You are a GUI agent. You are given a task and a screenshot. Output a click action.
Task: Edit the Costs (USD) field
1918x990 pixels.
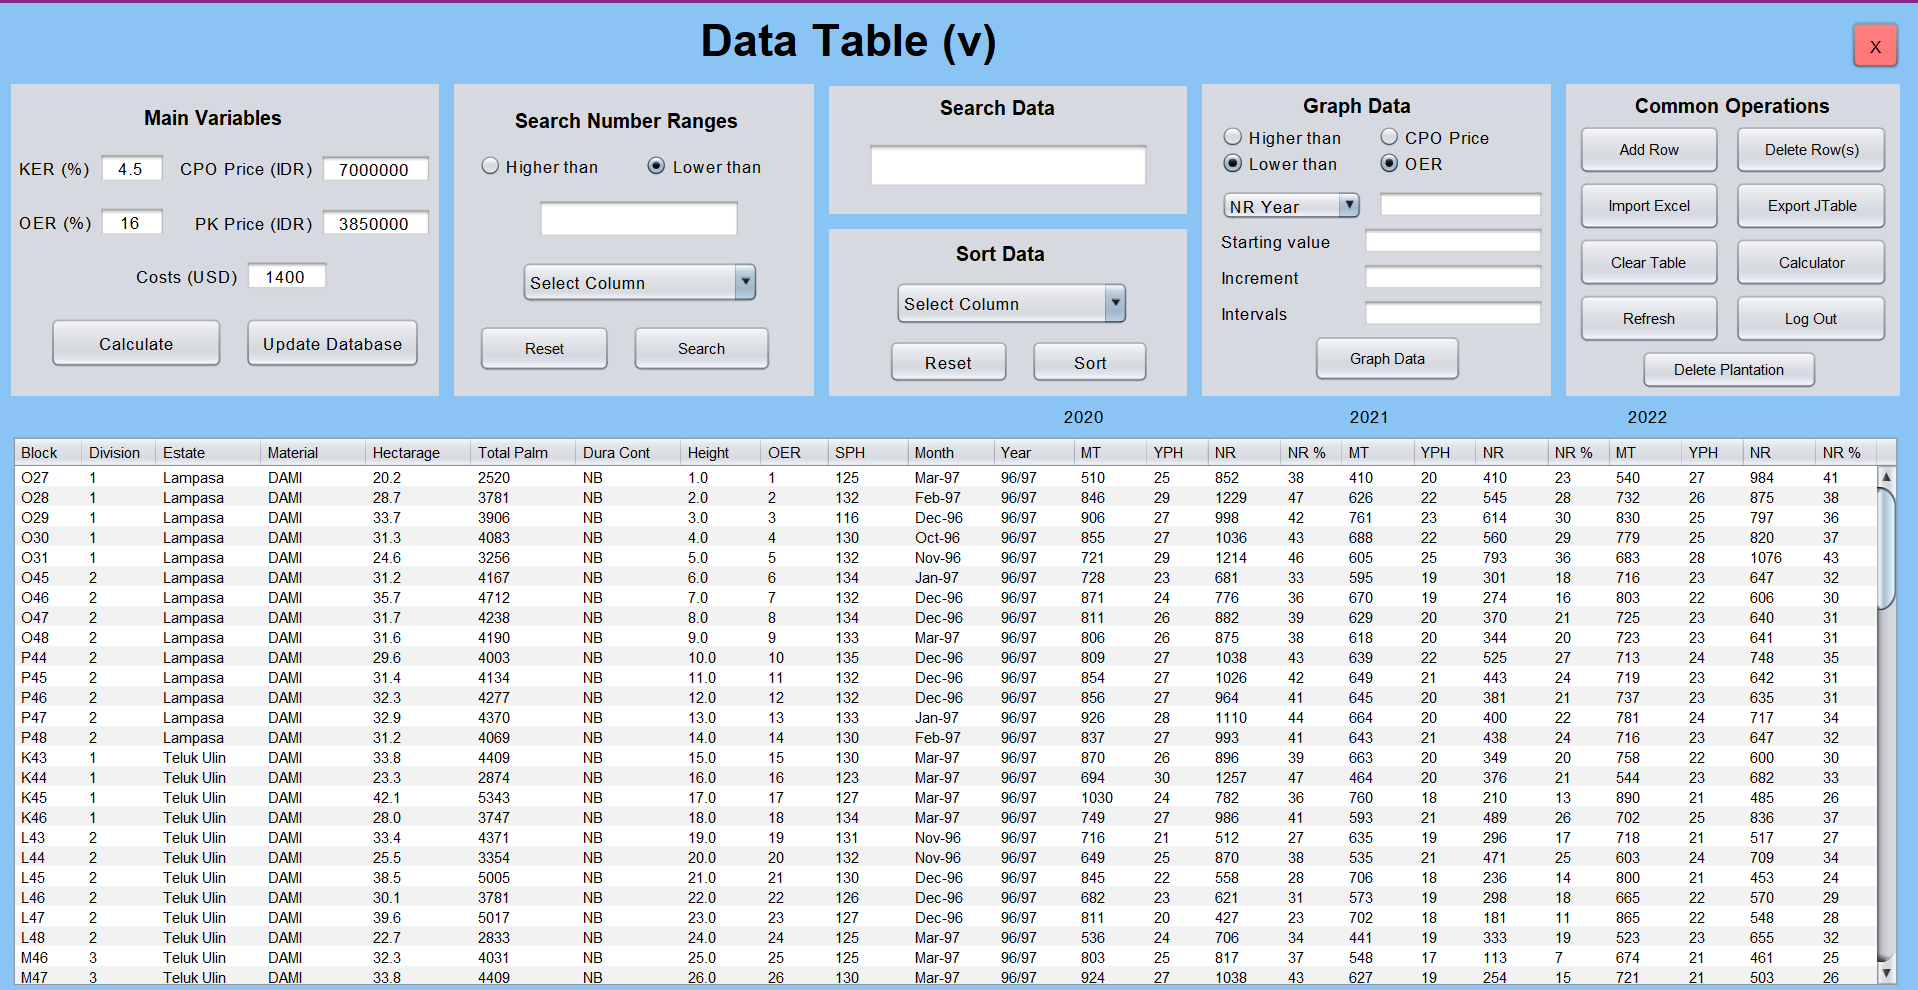pyautogui.click(x=287, y=276)
